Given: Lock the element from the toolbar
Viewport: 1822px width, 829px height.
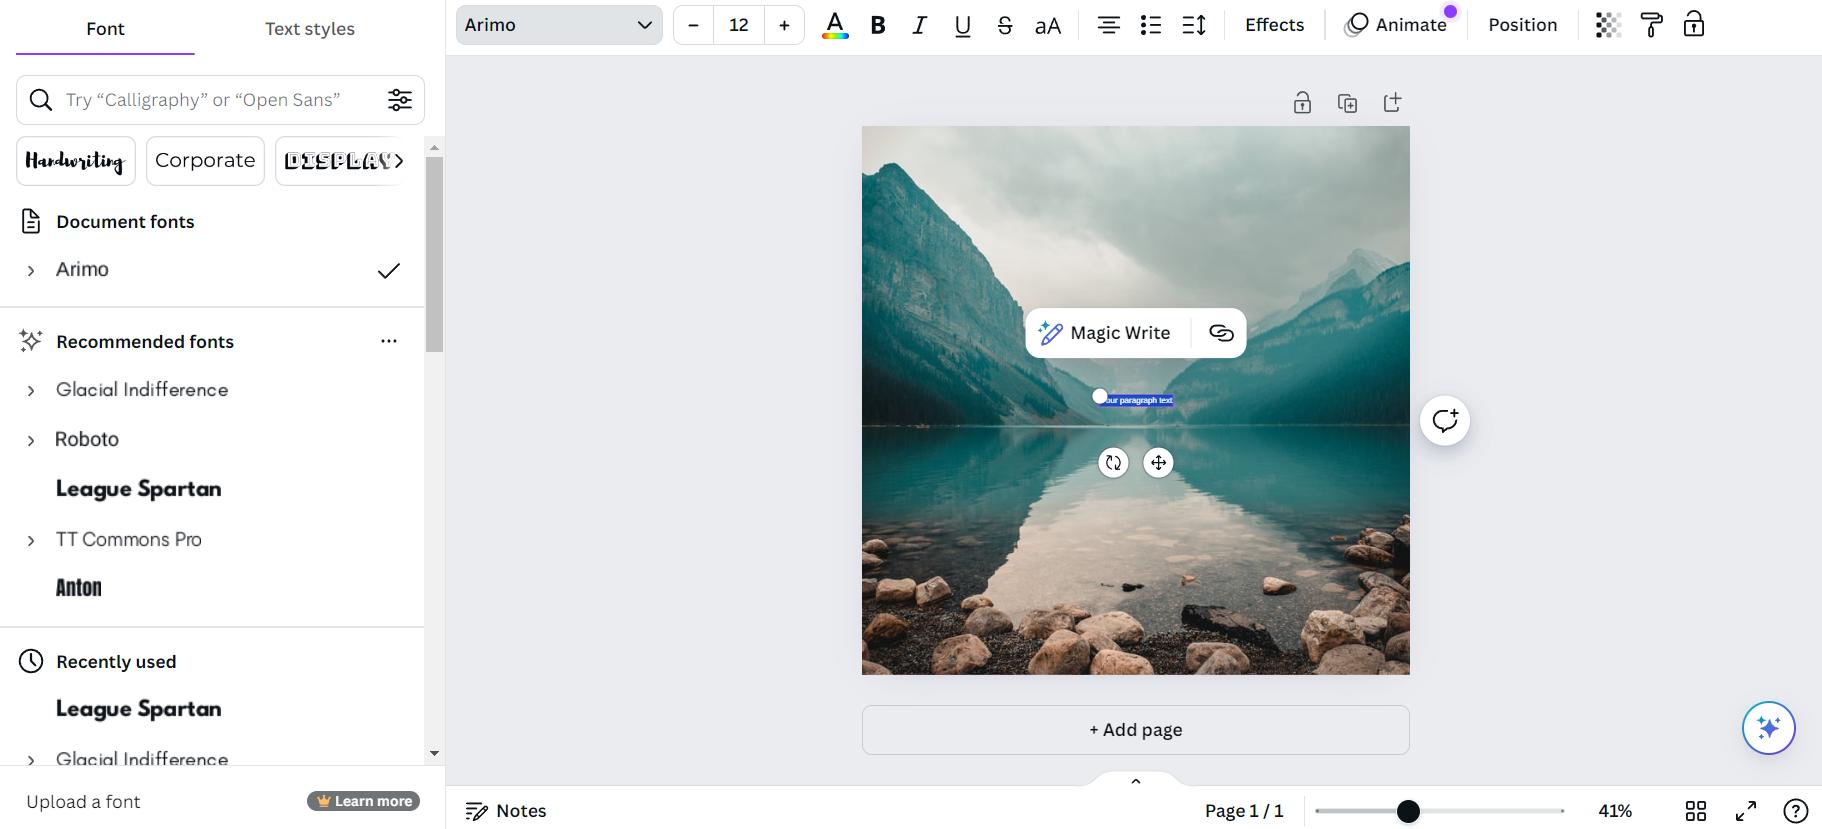Looking at the screenshot, I should click(x=1694, y=25).
